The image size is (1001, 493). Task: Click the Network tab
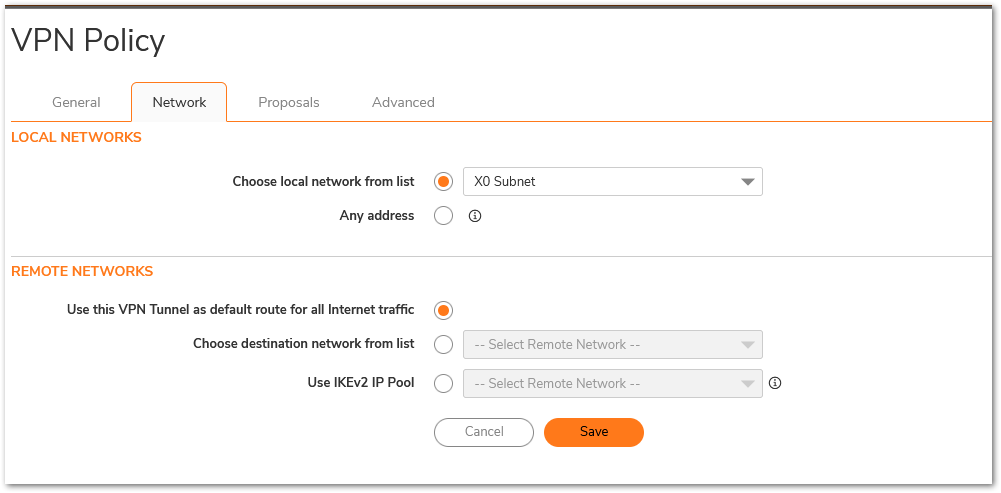pyautogui.click(x=179, y=102)
